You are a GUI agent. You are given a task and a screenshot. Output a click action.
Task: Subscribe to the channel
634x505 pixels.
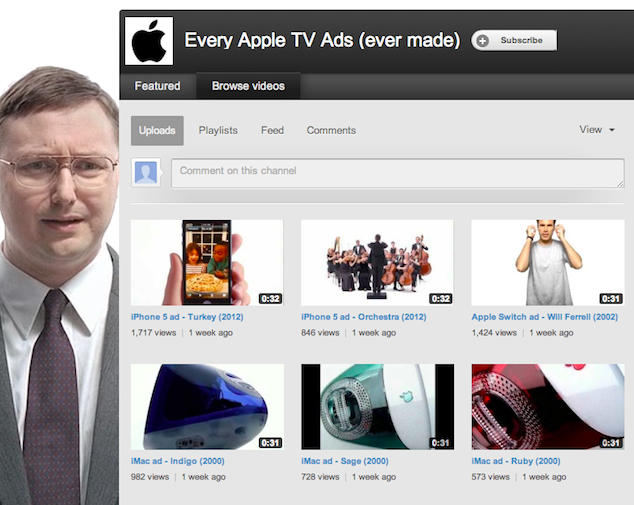coord(514,40)
